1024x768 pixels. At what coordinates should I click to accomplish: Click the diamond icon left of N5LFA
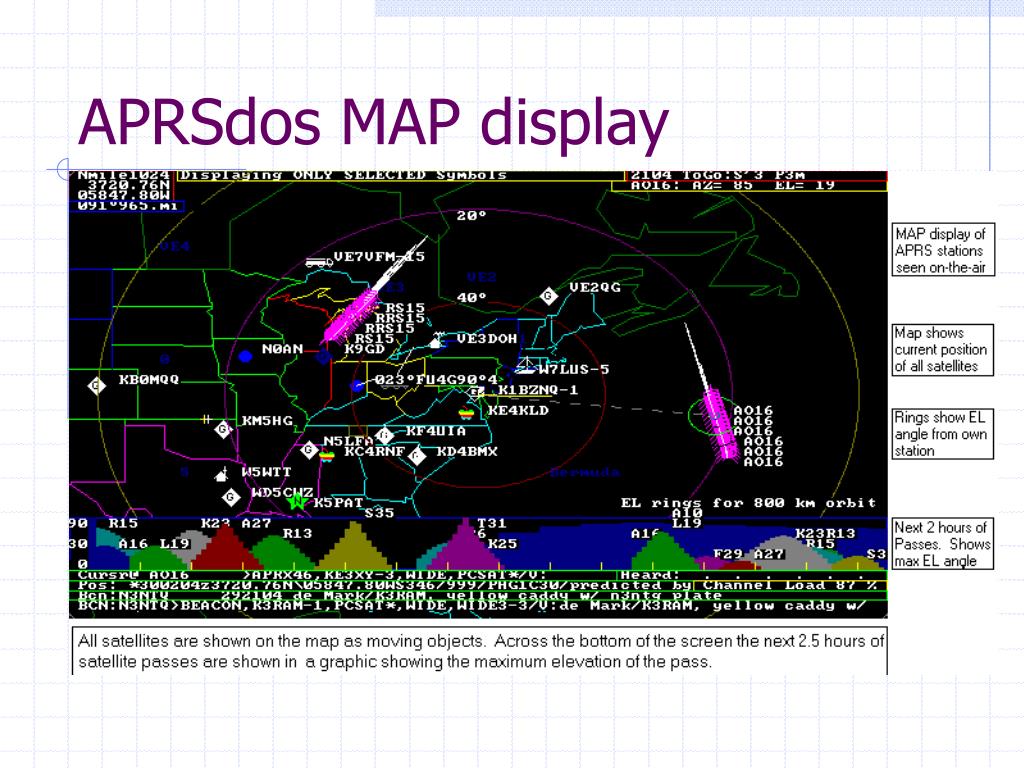309,449
